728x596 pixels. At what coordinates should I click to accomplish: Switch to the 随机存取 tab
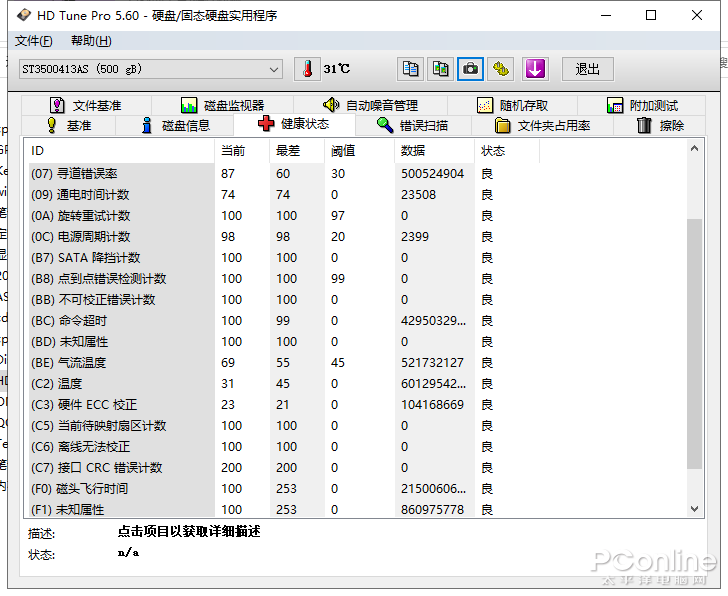click(x=513, y=105)
